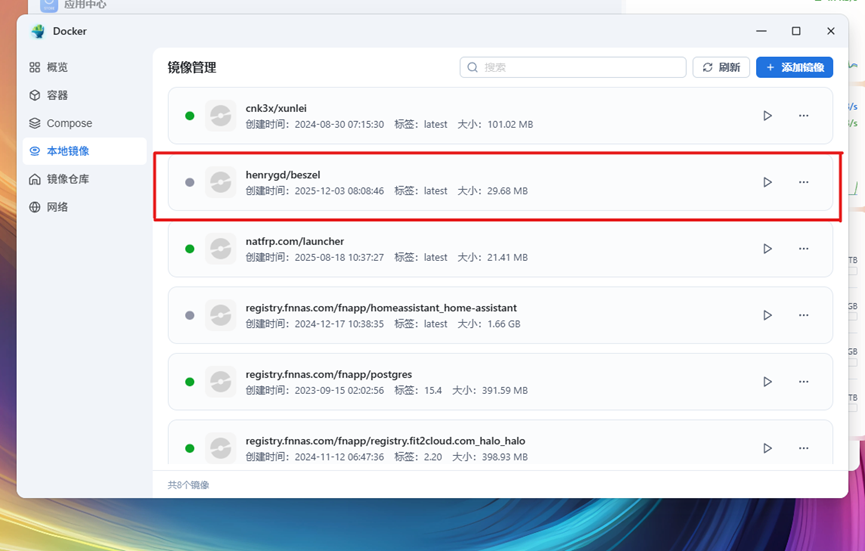
Task: Go to the 网络 network section
Action: [x=84, y=207]
